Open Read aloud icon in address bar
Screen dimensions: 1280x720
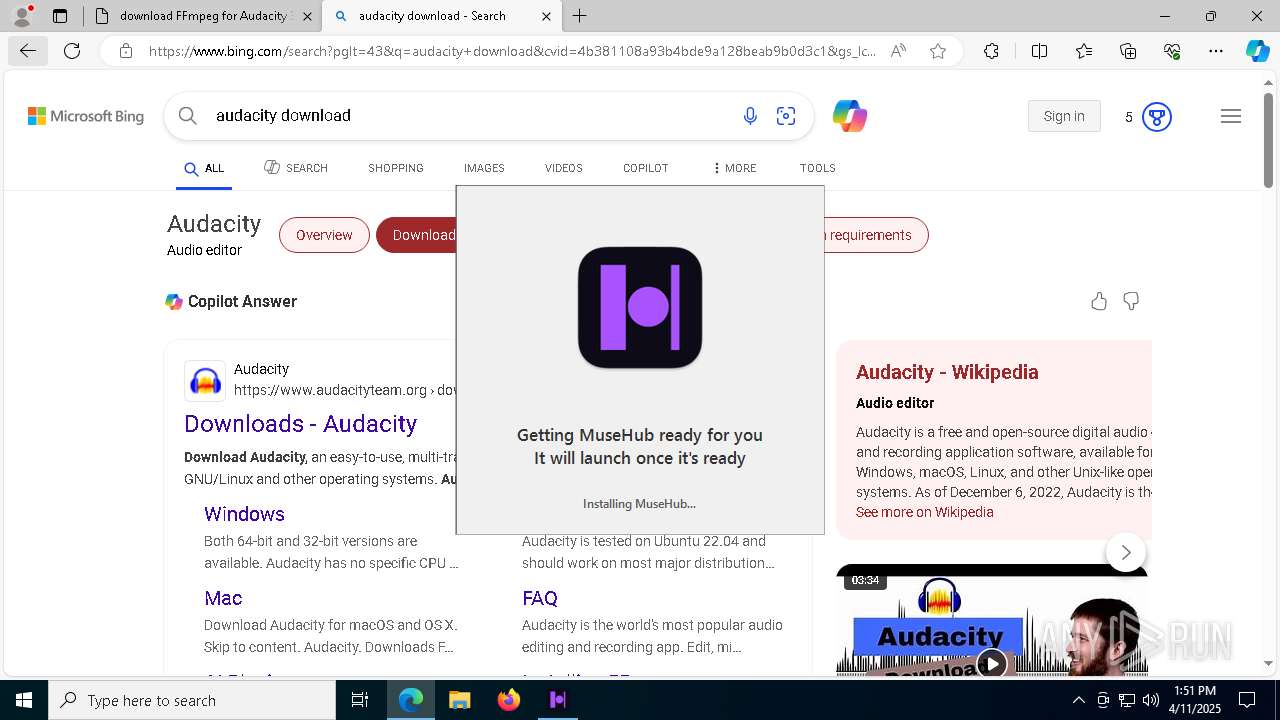coord(898,51)
